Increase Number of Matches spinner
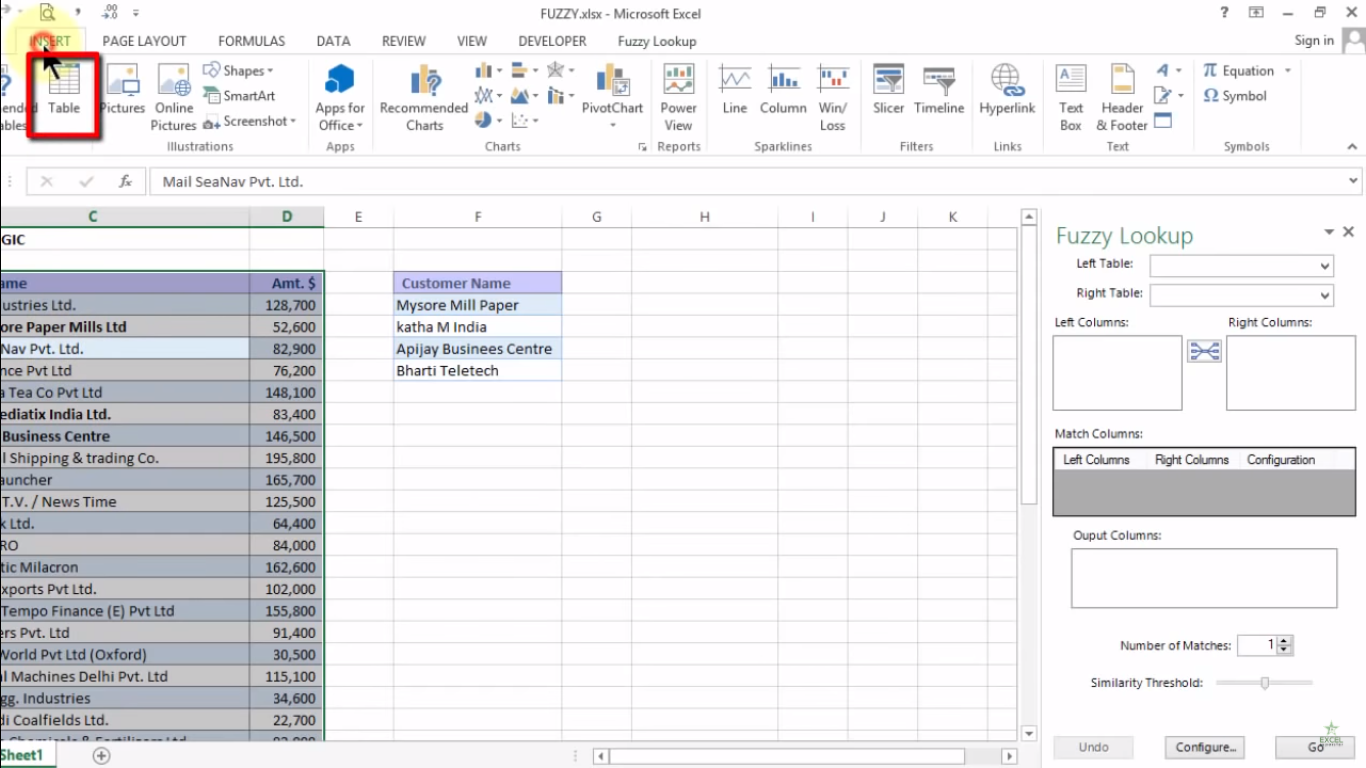Image resolution: width=1366 pixels, height=768 pixels. 1285,641
